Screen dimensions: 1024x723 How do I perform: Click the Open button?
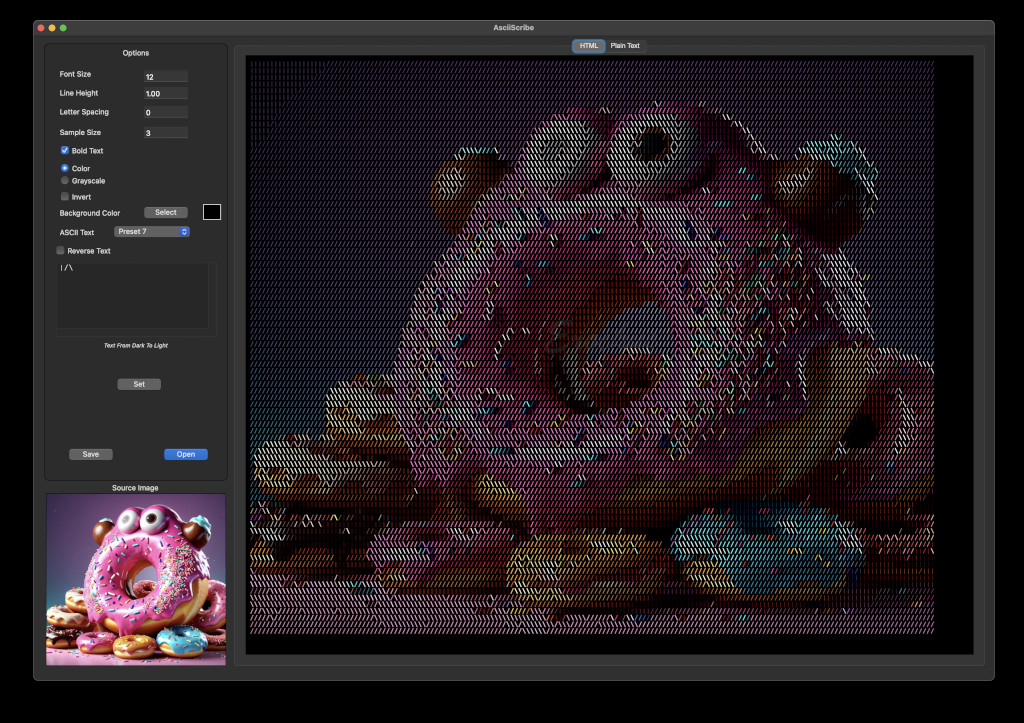click(x=185, y=454)
